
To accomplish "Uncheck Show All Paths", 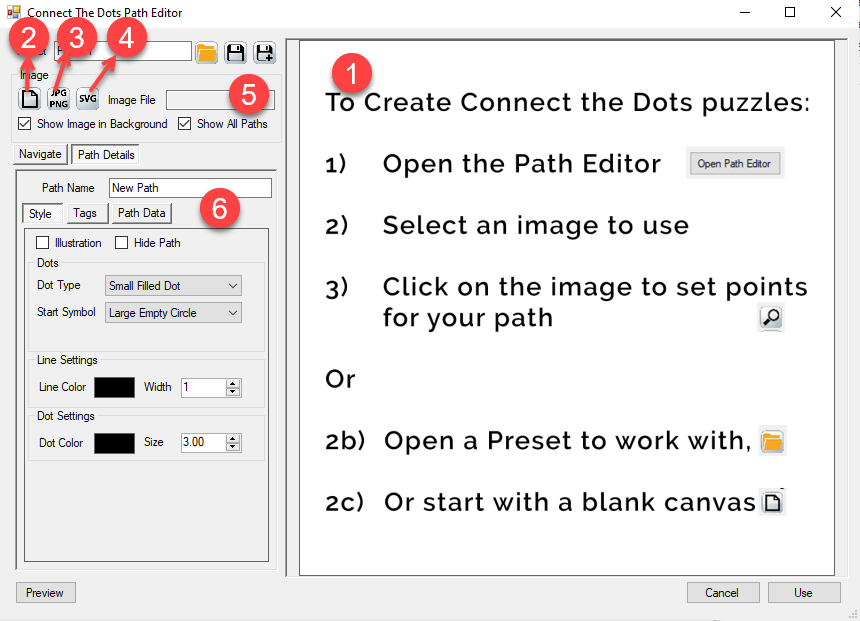I will point(186,124).
